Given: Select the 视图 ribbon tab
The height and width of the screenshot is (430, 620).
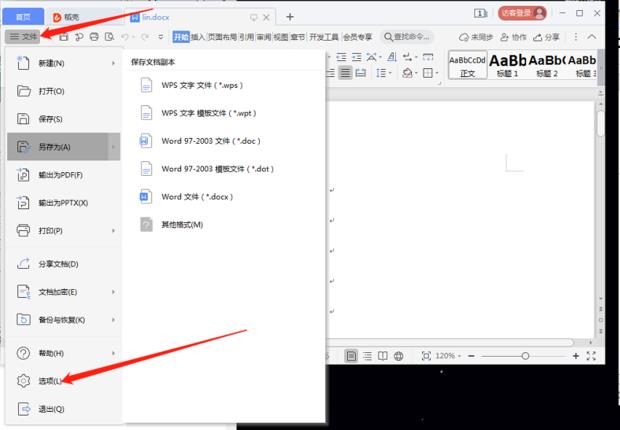Looking at the screenshot, I should [x=281, y=37].
